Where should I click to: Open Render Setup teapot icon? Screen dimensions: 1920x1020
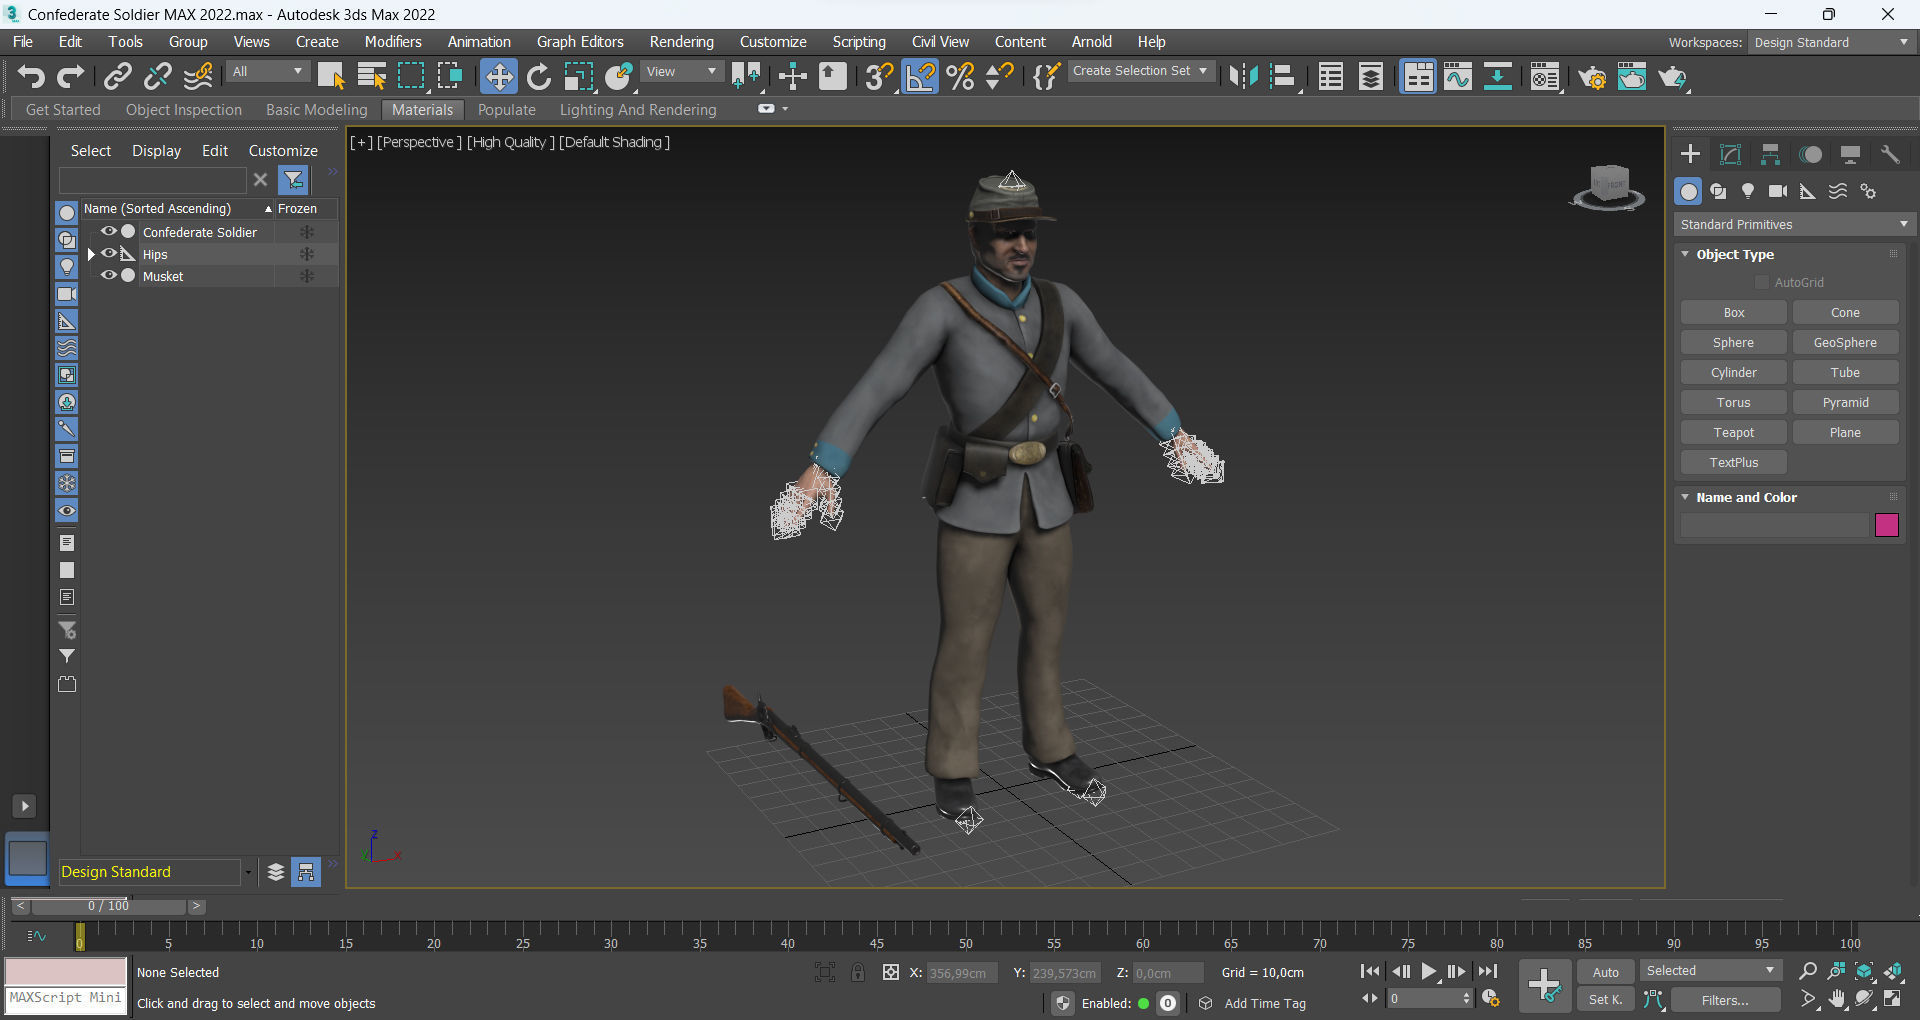pos(1592,77)
